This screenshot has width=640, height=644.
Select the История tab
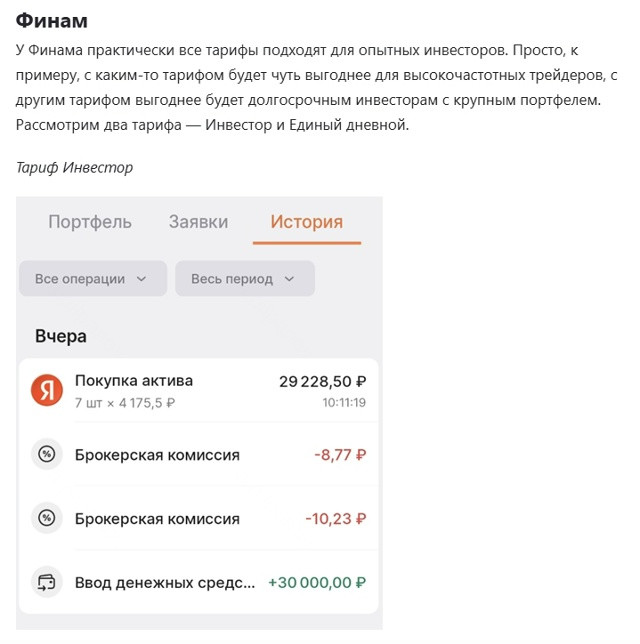(306, 222)
